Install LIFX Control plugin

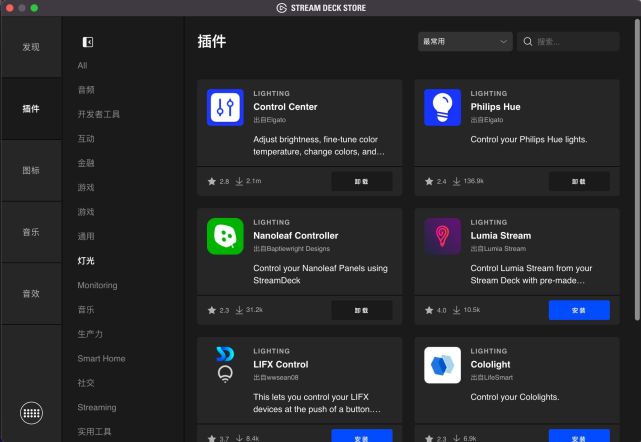(362, 436)
